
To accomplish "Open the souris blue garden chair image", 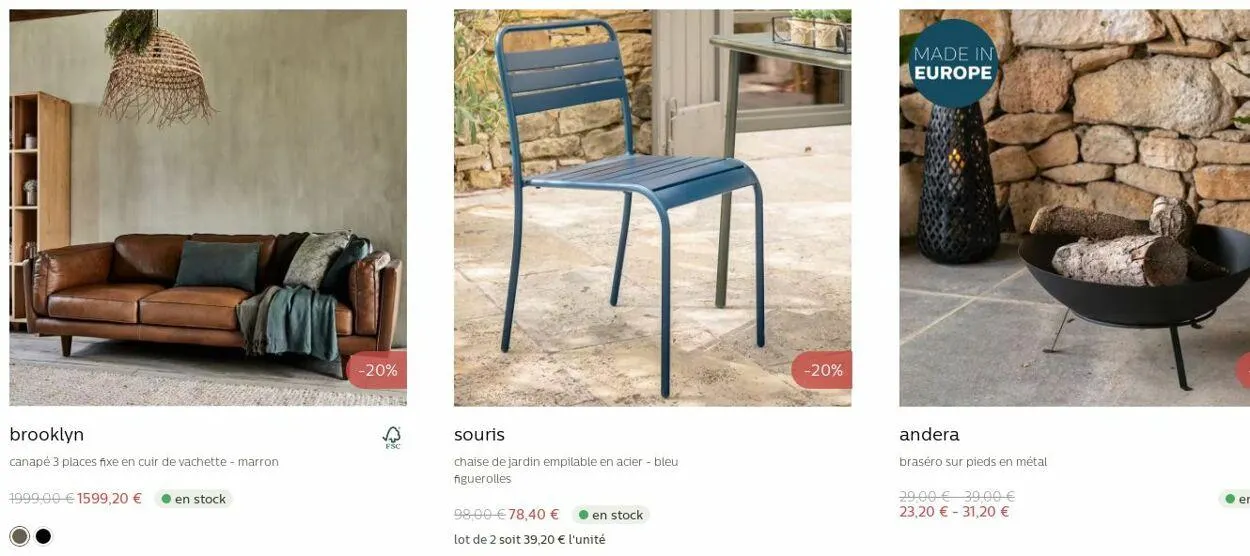I will [x=652, y=208].
